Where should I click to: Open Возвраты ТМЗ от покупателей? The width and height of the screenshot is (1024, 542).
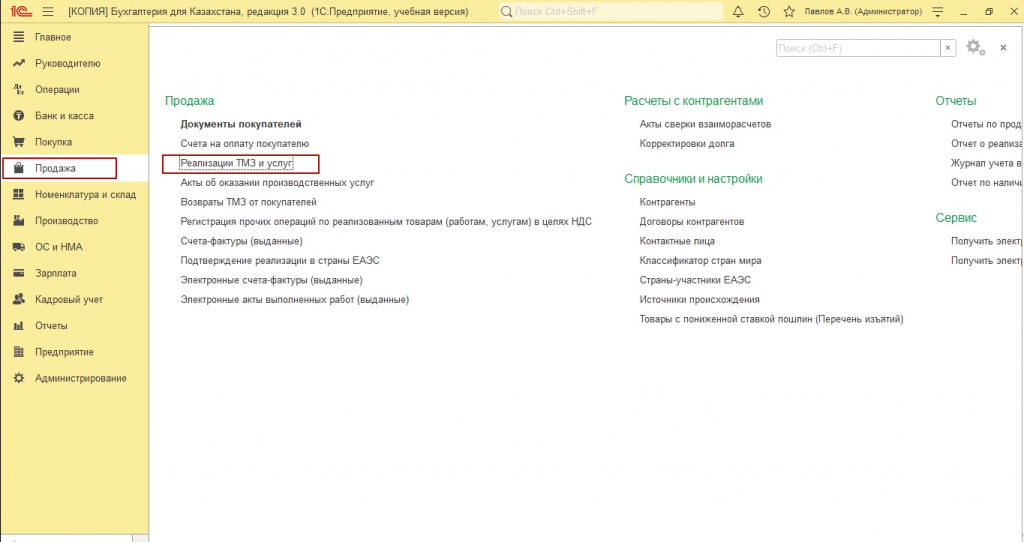coord(248,202)
